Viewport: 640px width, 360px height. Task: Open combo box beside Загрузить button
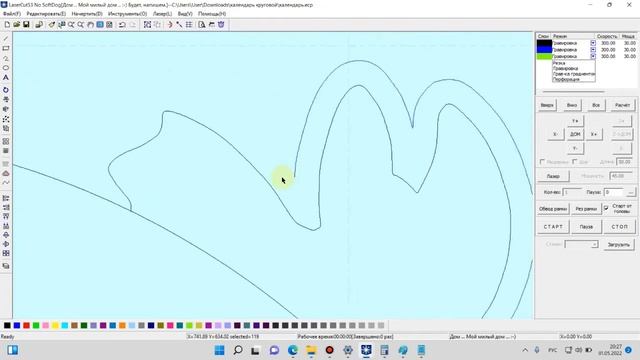[581, 244]
